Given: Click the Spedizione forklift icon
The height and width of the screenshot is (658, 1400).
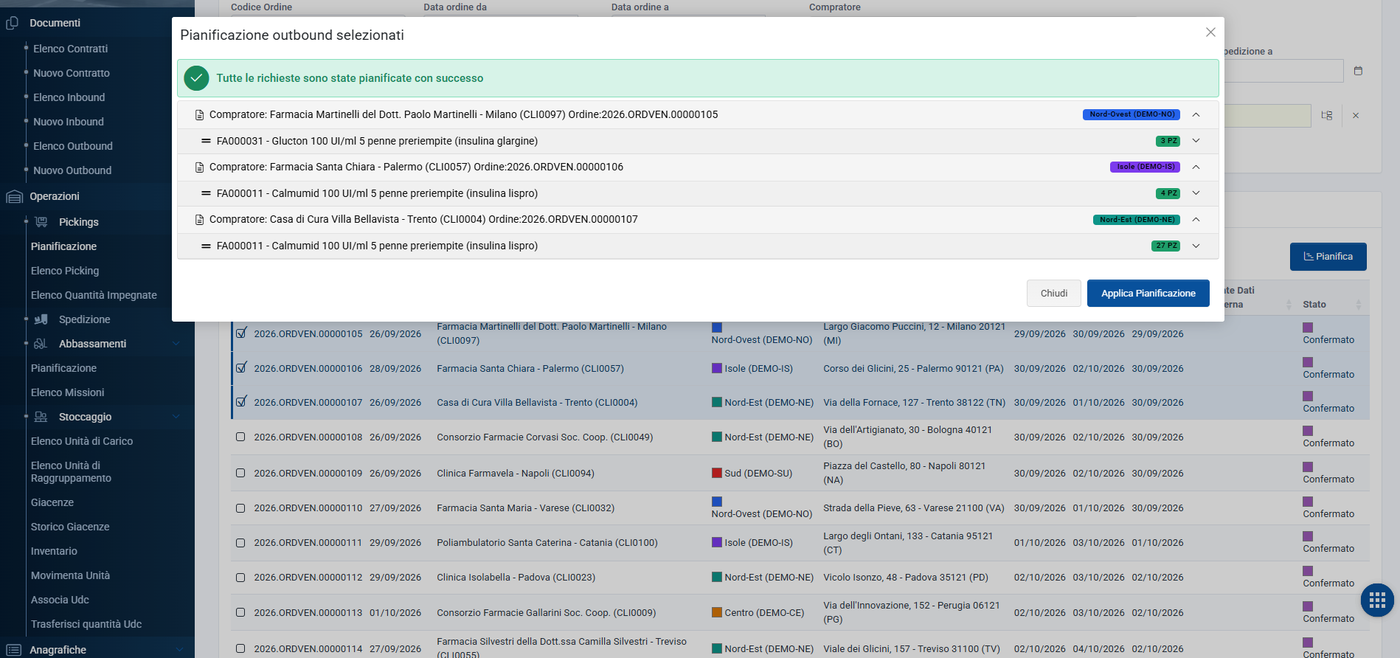Looking at the screenshot, I should pos(41,319).
